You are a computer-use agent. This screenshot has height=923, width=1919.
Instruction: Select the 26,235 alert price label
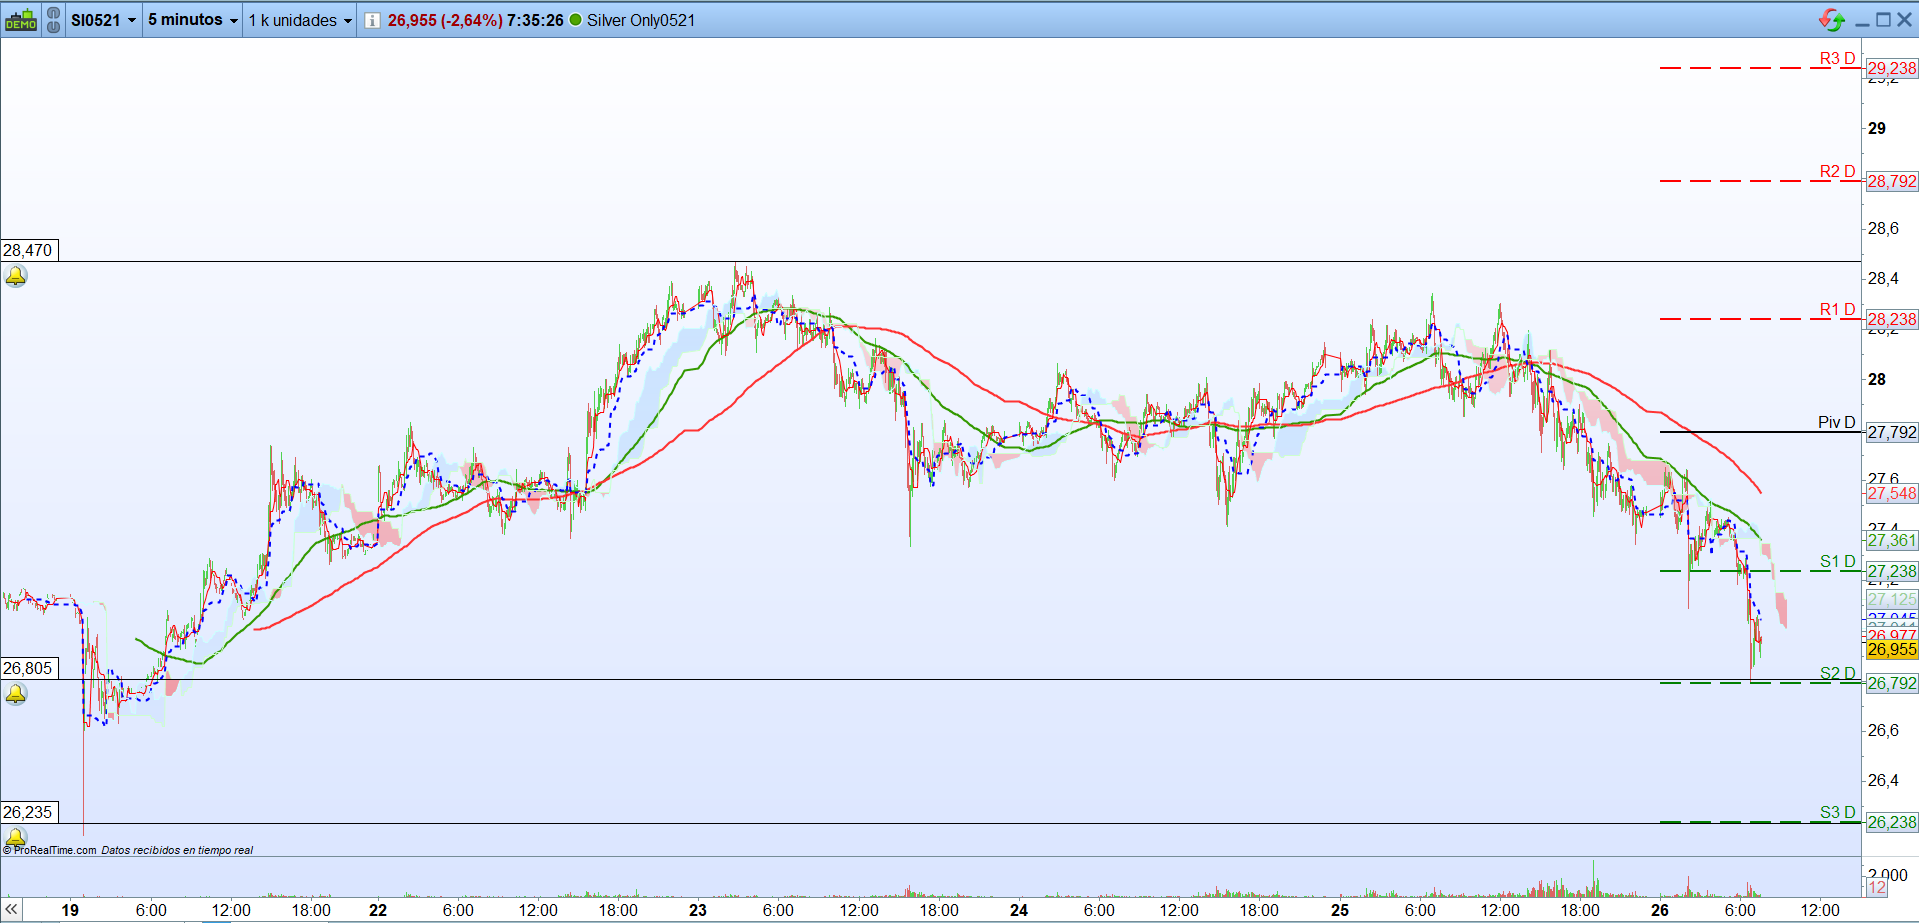click(x=28, y=812)
